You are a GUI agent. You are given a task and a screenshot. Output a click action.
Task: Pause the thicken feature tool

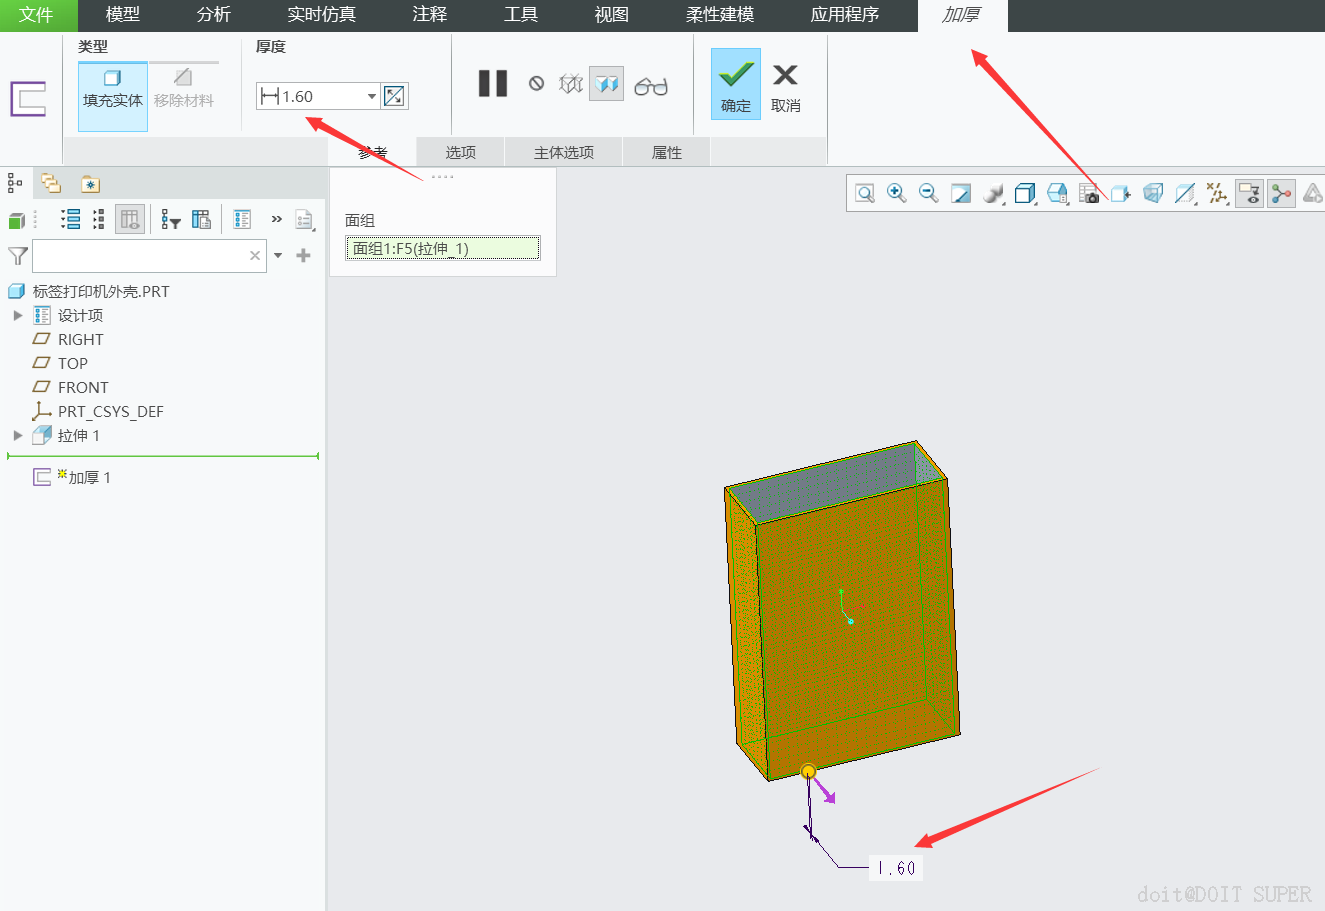(x=492, y=84)
